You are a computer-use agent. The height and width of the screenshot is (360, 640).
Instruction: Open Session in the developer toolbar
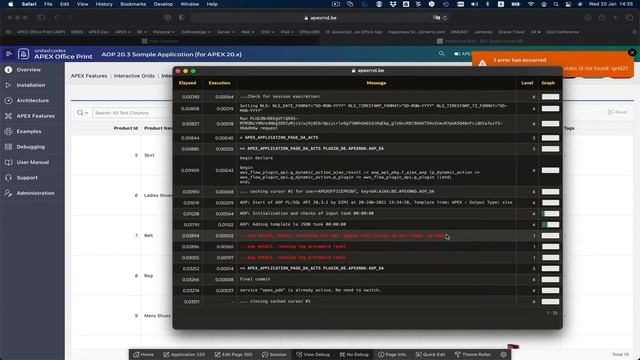tap(274, 354)
